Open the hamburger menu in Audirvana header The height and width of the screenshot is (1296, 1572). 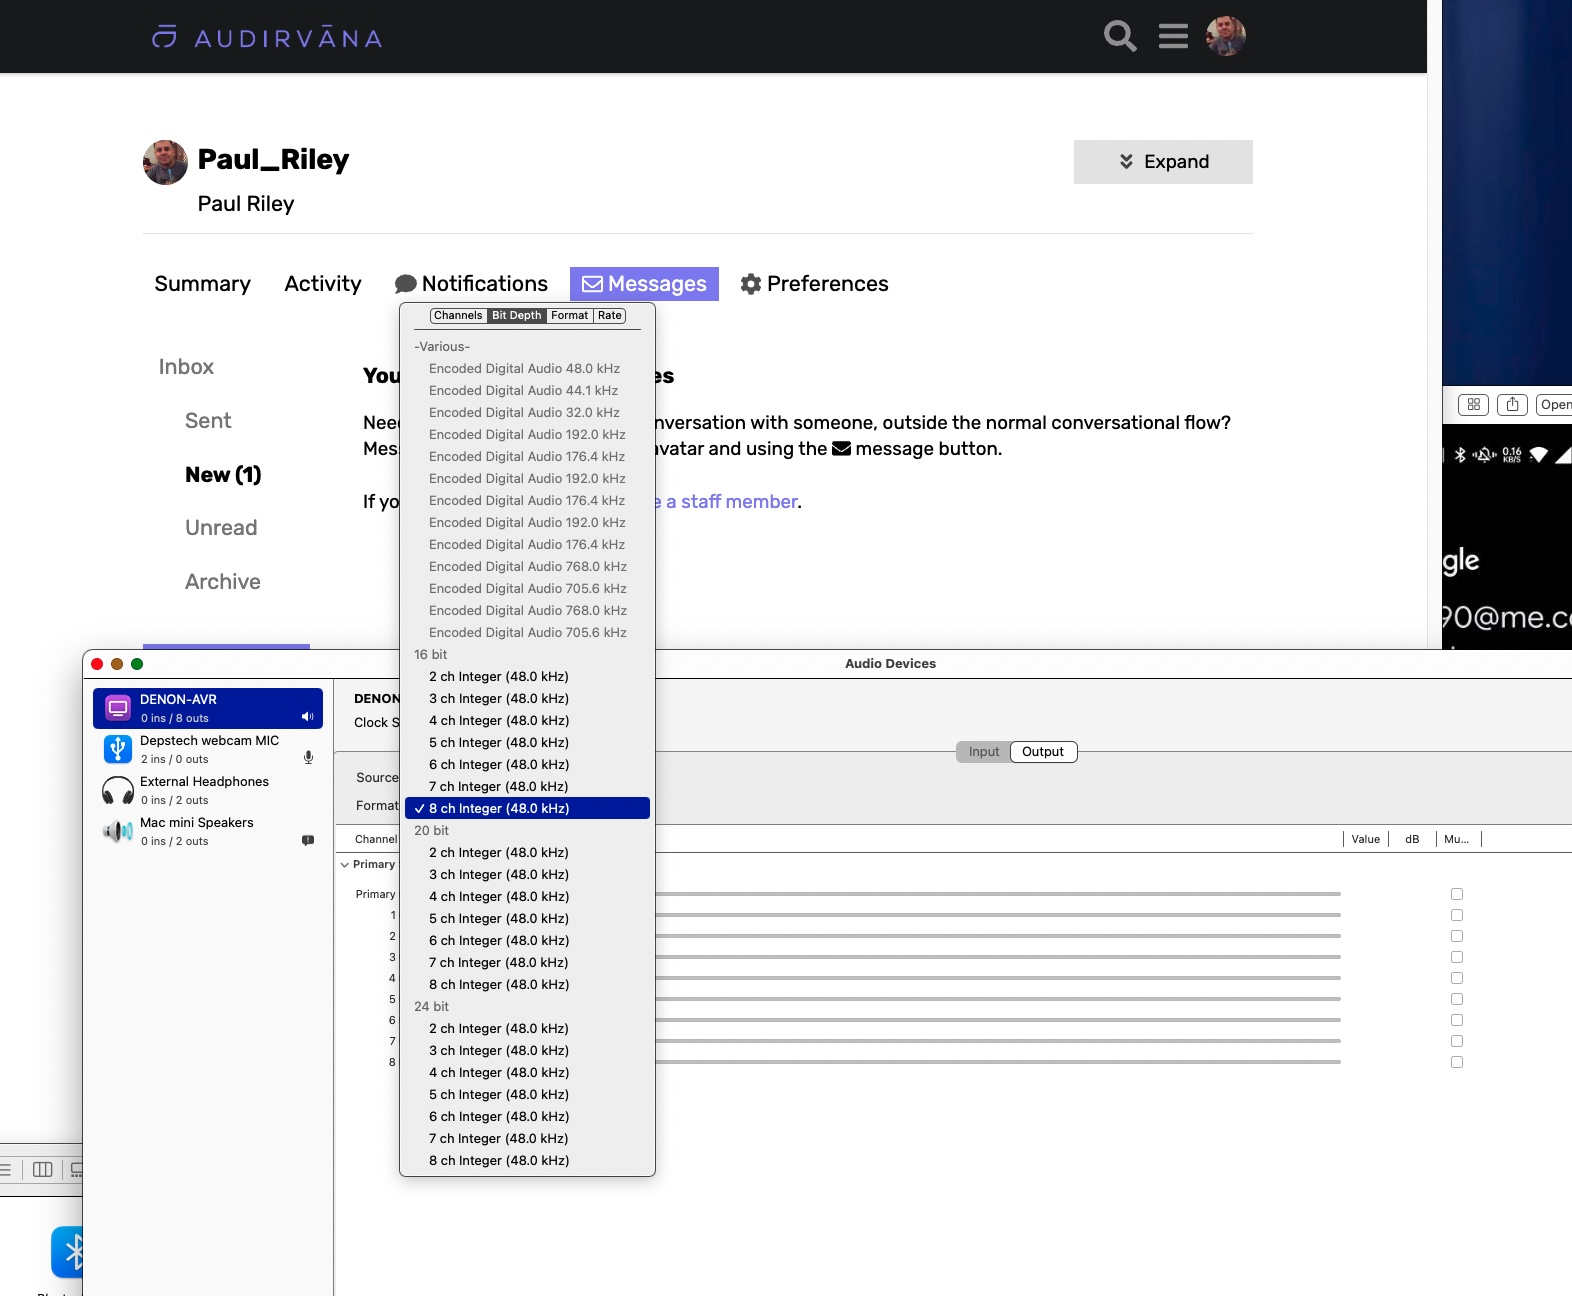(1173, 36)
